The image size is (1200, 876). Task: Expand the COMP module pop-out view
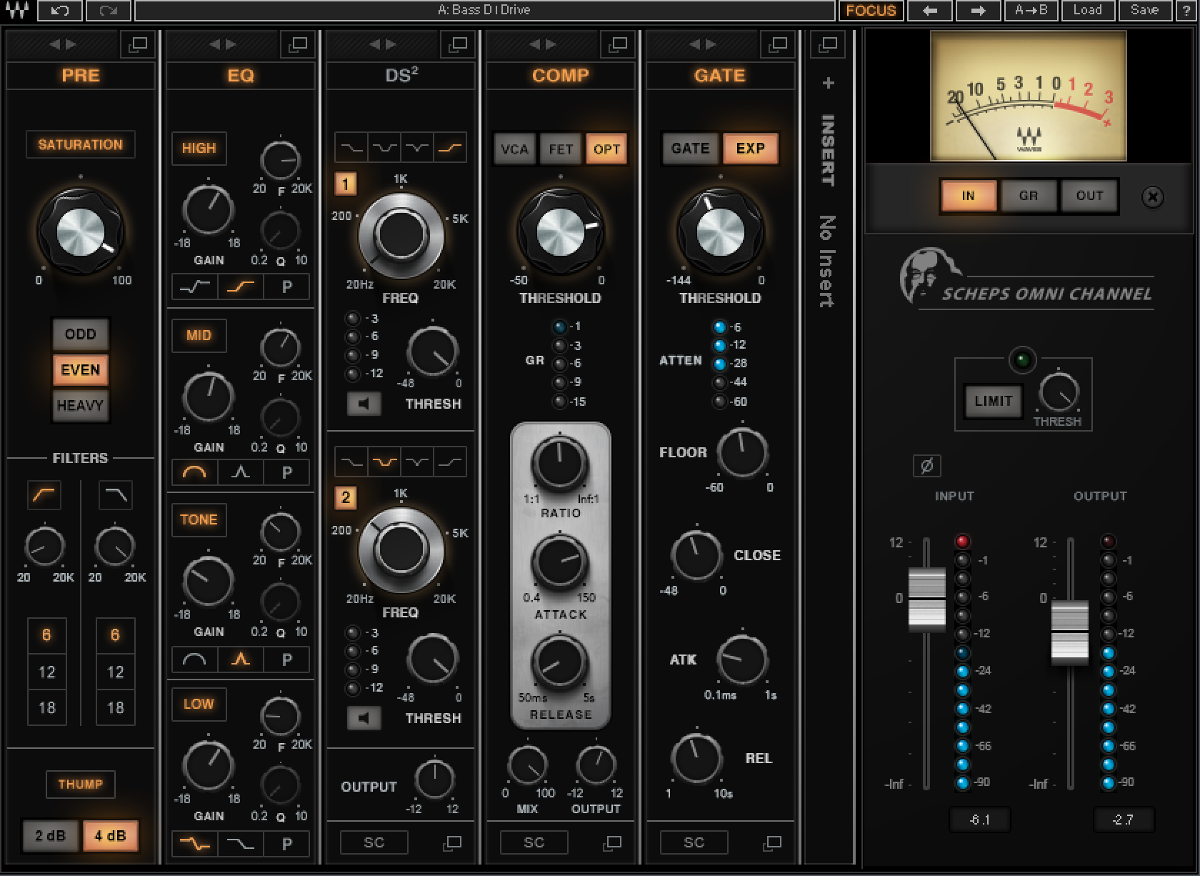[x=617, y=44]
